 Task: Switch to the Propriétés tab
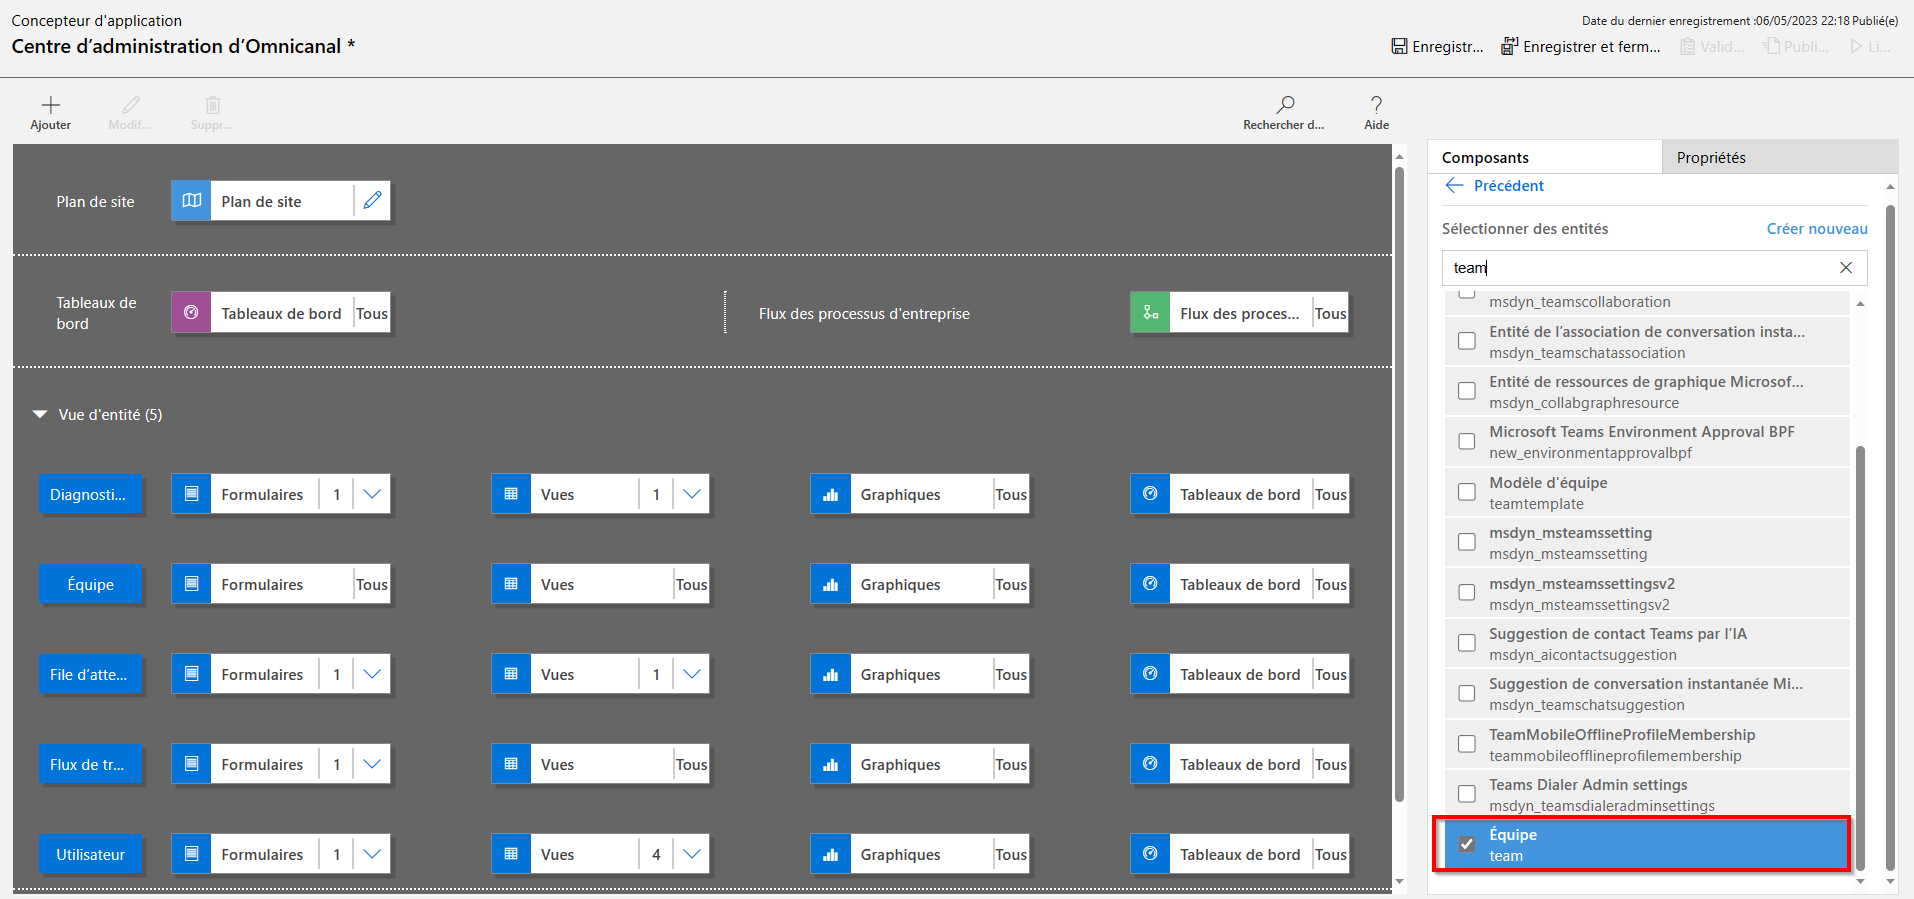coord(1780,157)
